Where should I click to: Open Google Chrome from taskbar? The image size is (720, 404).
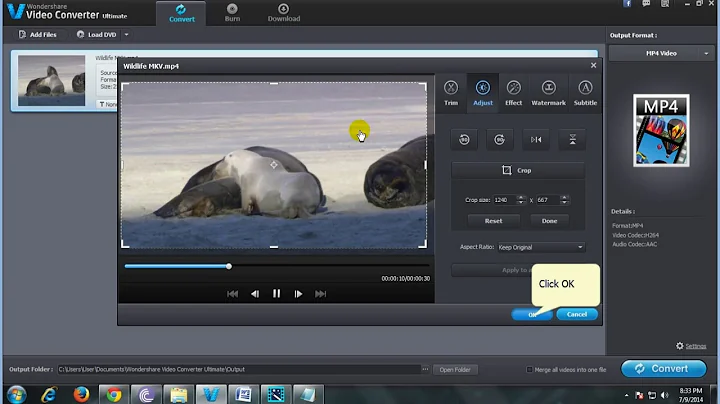[114, 395]
